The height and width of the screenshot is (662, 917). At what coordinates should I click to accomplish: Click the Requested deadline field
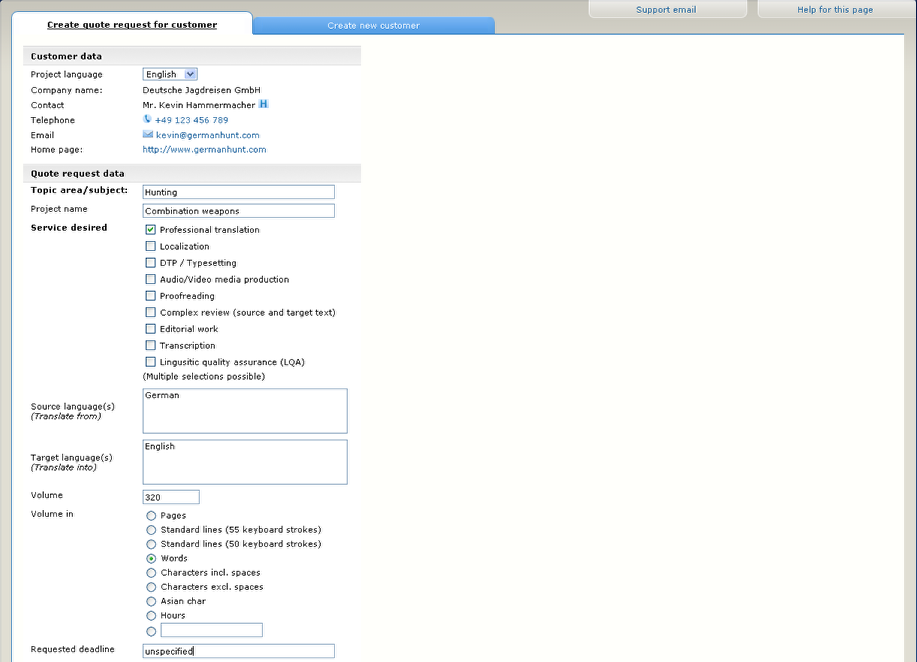[x=238, y=650]
